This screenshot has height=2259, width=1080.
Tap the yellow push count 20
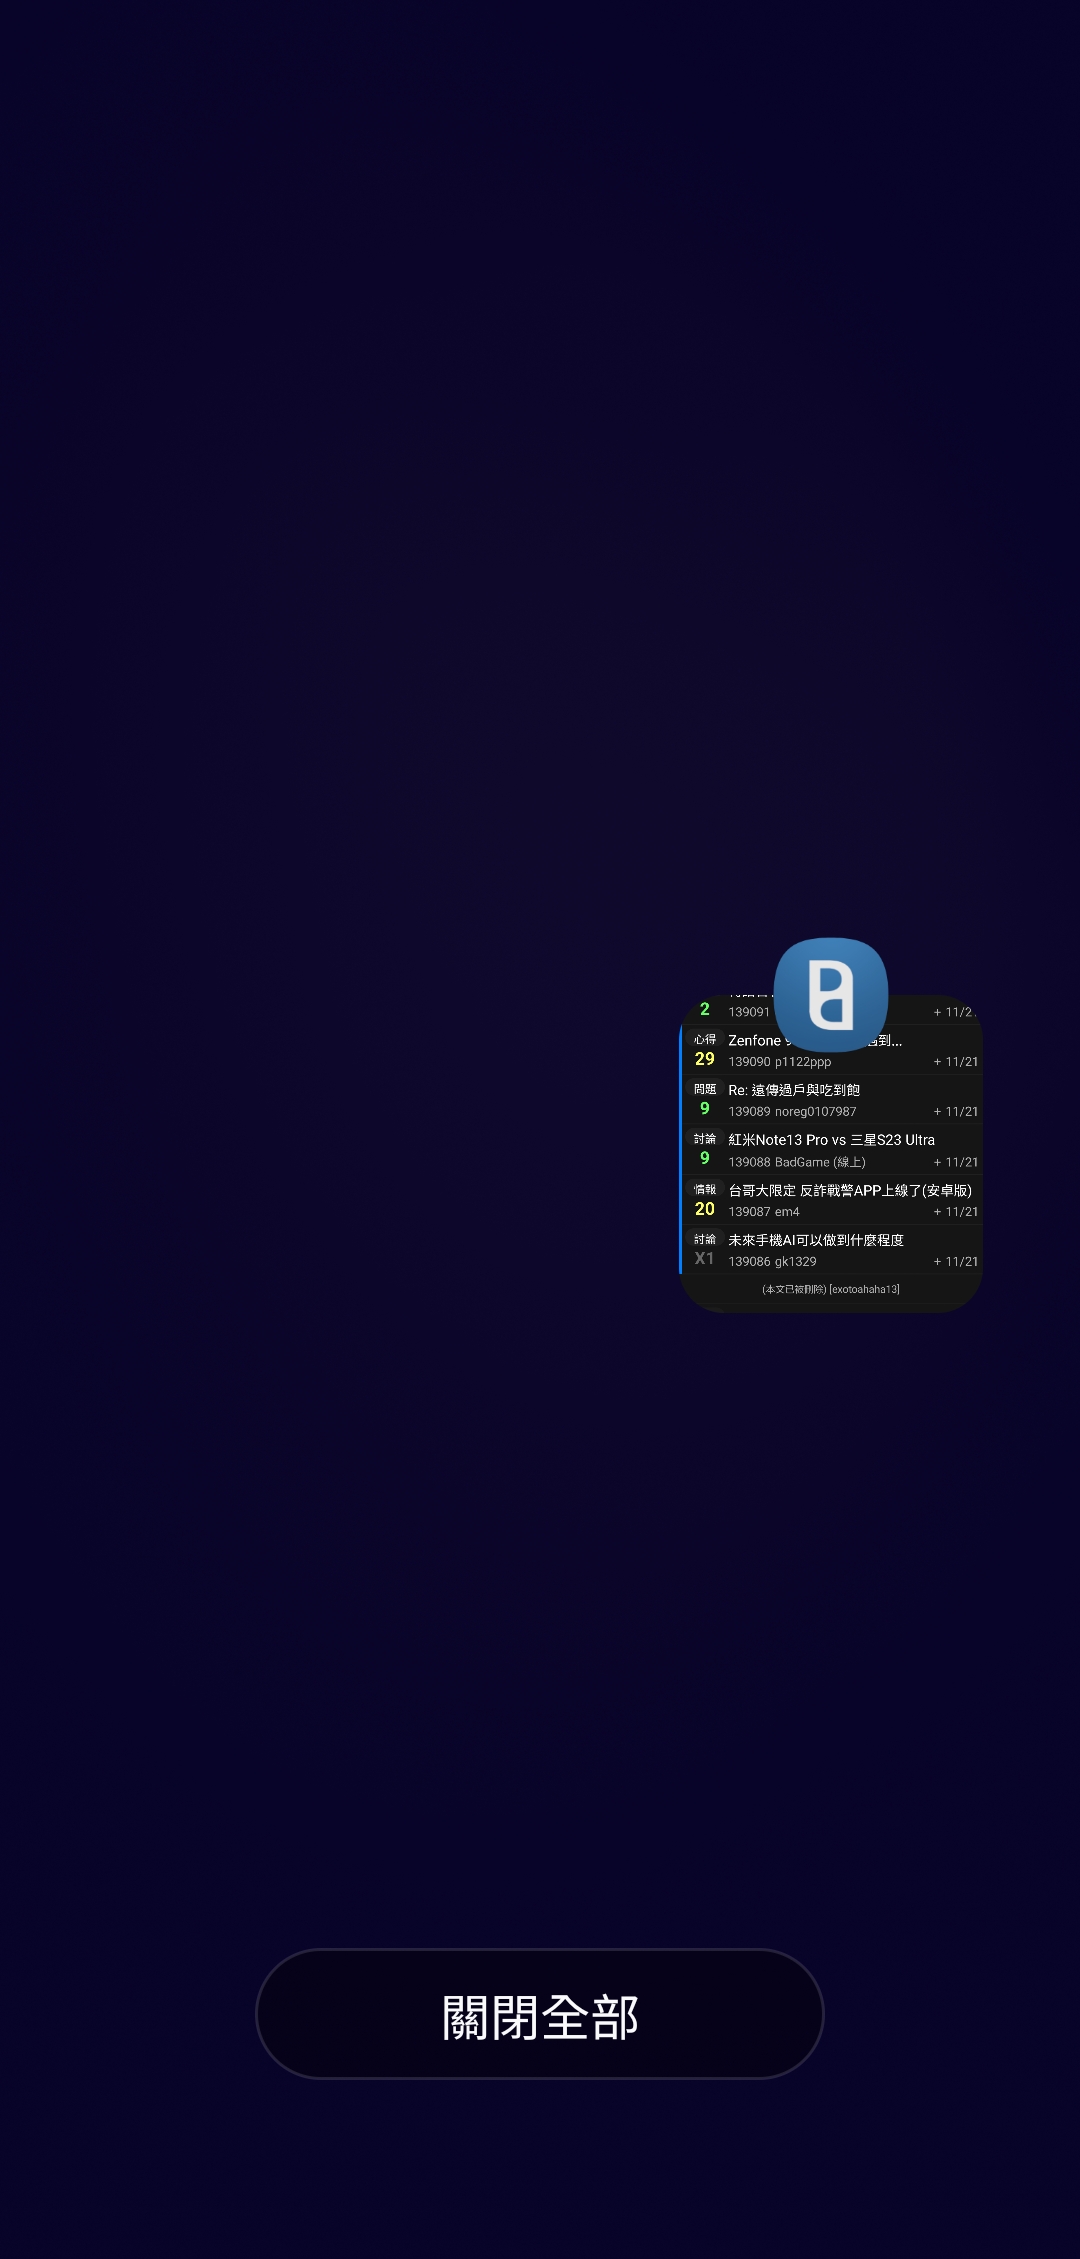(705, 1209)
